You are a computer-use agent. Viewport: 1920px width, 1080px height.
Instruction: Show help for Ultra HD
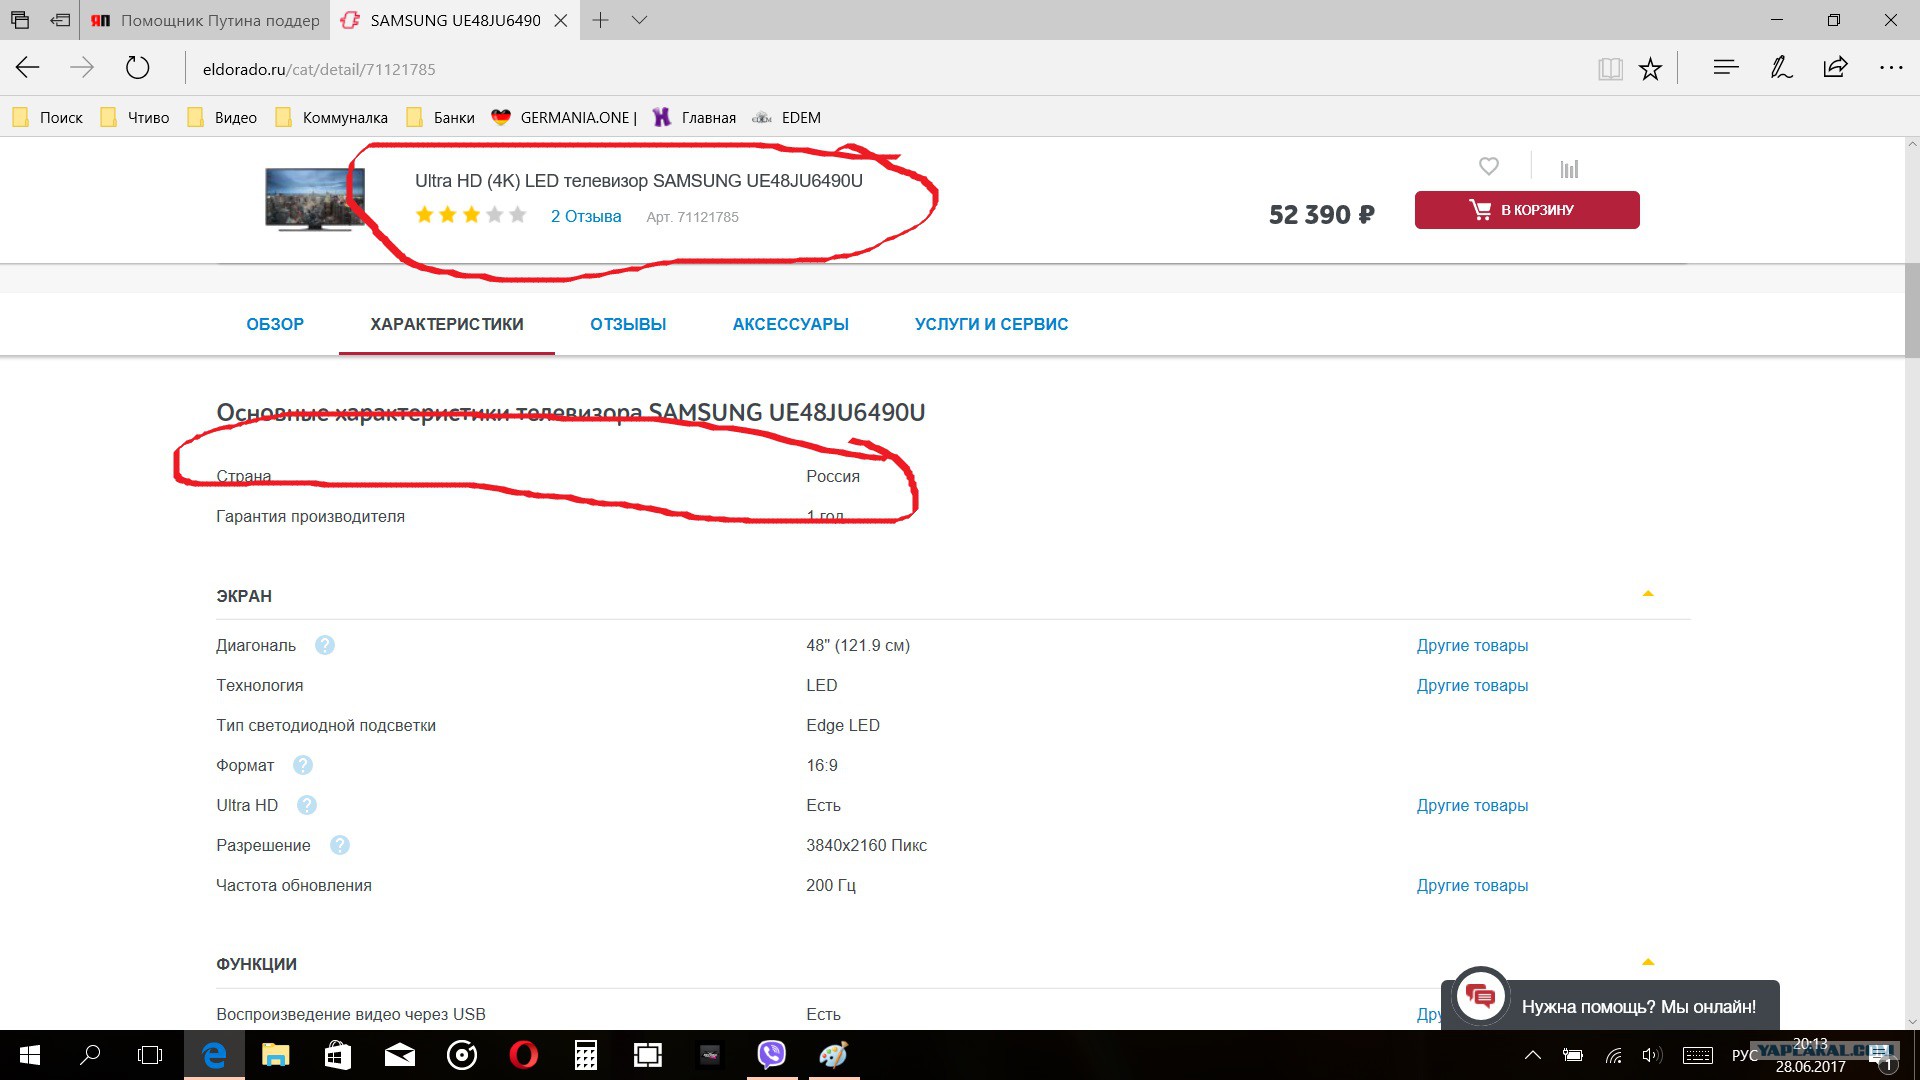click(307, 805)
